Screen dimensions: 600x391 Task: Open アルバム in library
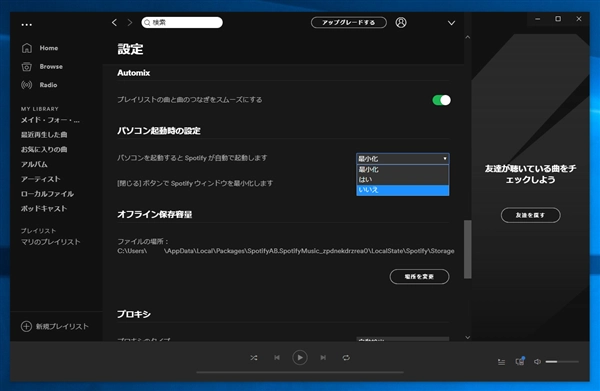tap(34, 165)
